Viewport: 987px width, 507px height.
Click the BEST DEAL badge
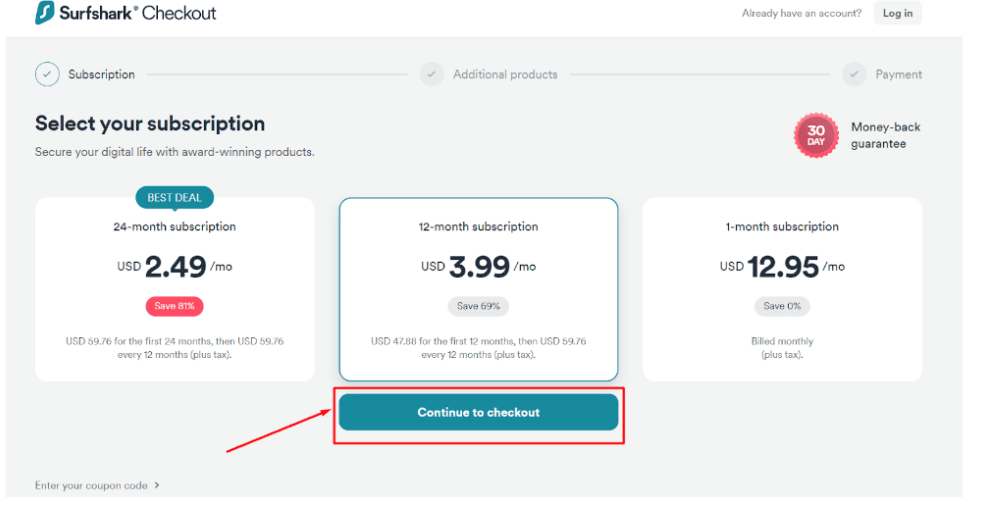pos(174,198)
